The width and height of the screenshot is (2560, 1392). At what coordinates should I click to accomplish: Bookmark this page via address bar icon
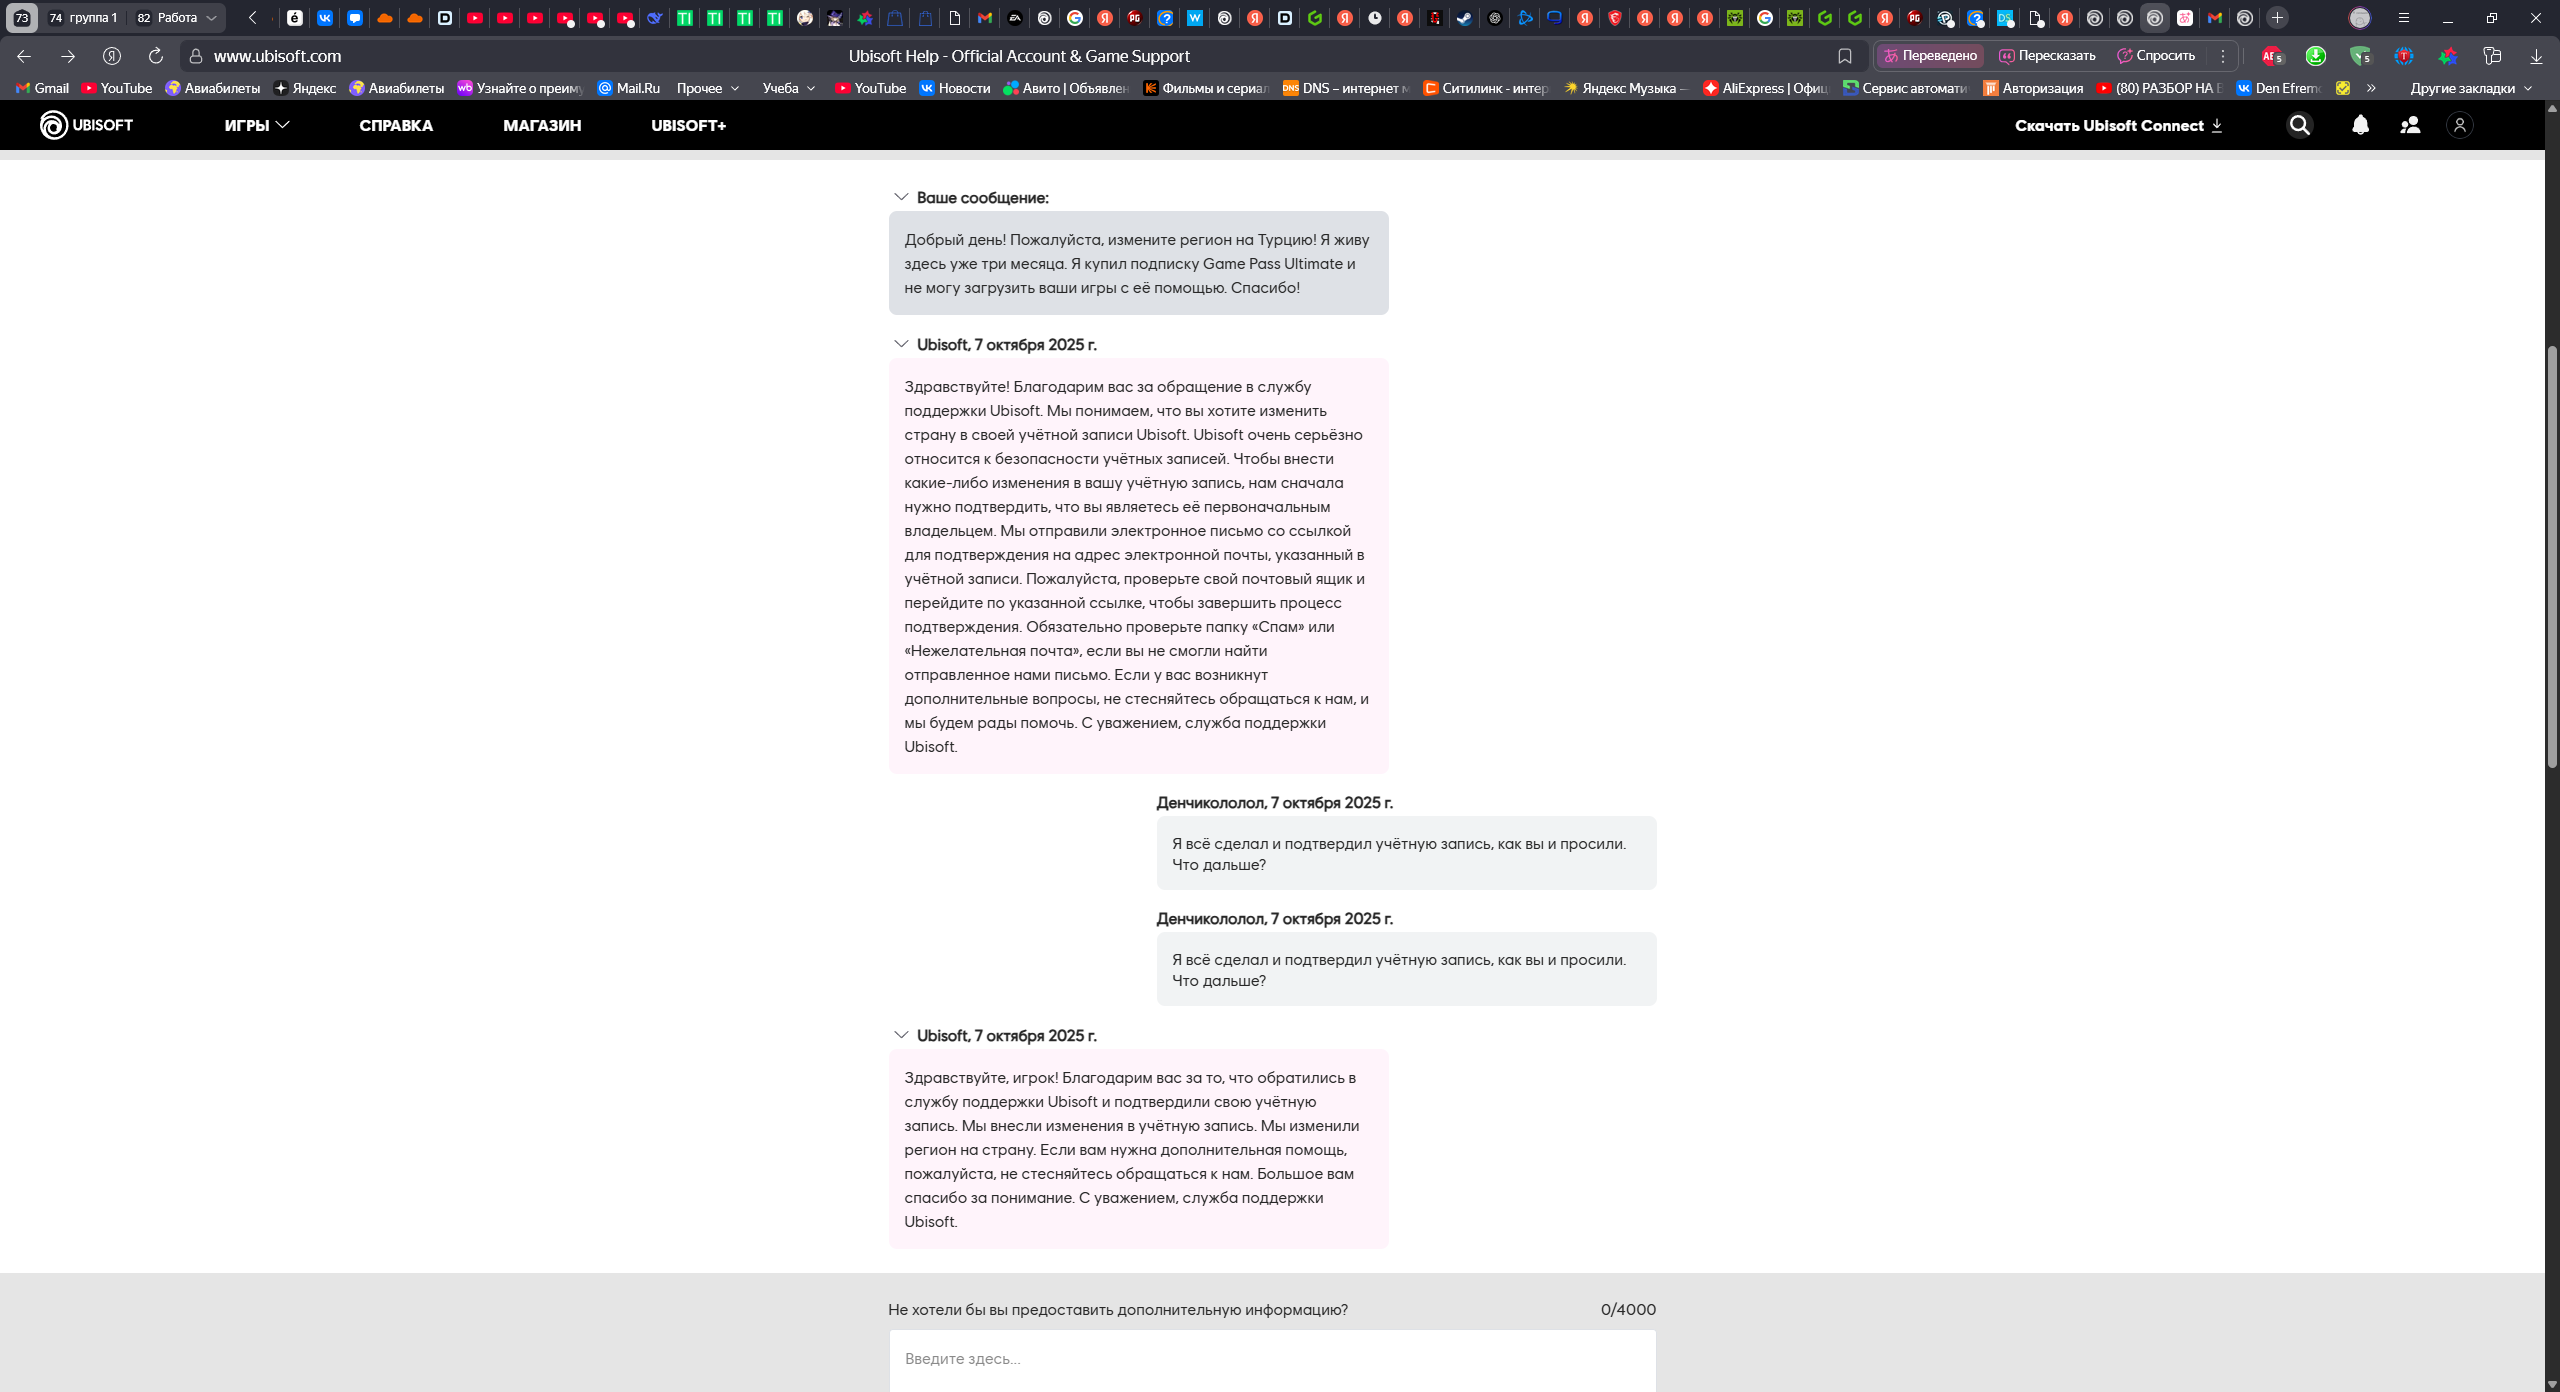pos(1844,56)
